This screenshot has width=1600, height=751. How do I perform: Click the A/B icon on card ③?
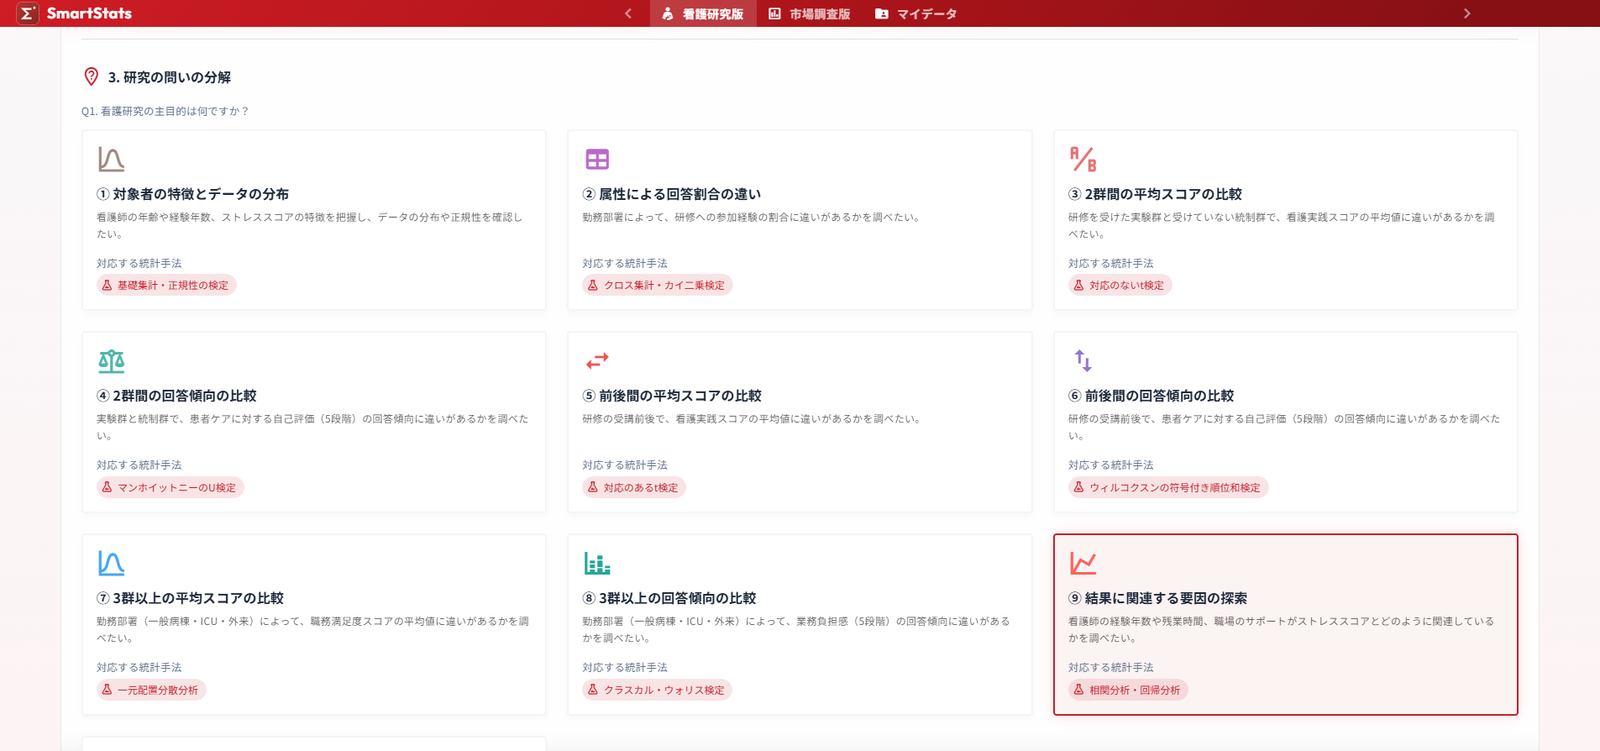coord(1083,159)
